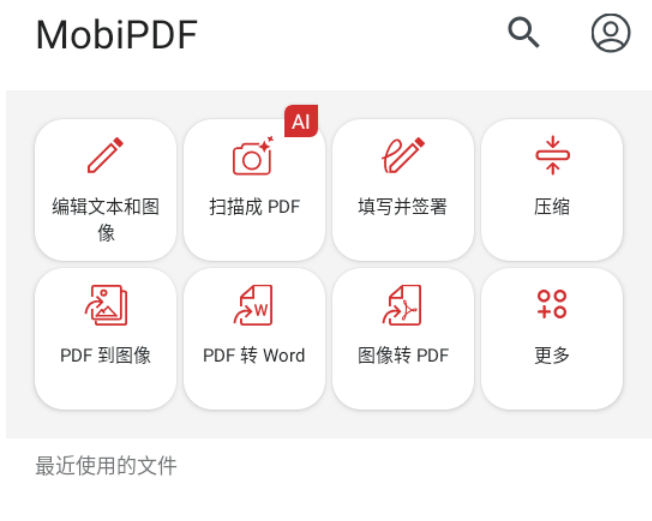Select the 压缩 label
The width and height of the screenshot is (652, 521).
pos(552,207)
